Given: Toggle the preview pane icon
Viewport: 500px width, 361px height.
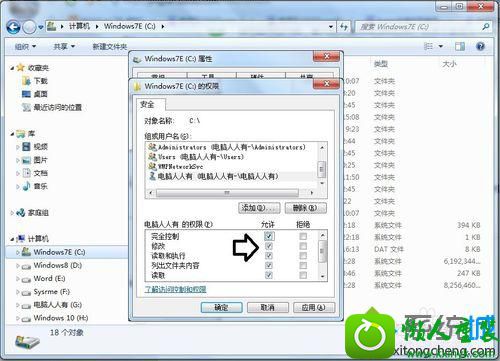Looking at the screenshot, I should coord(460,46).
